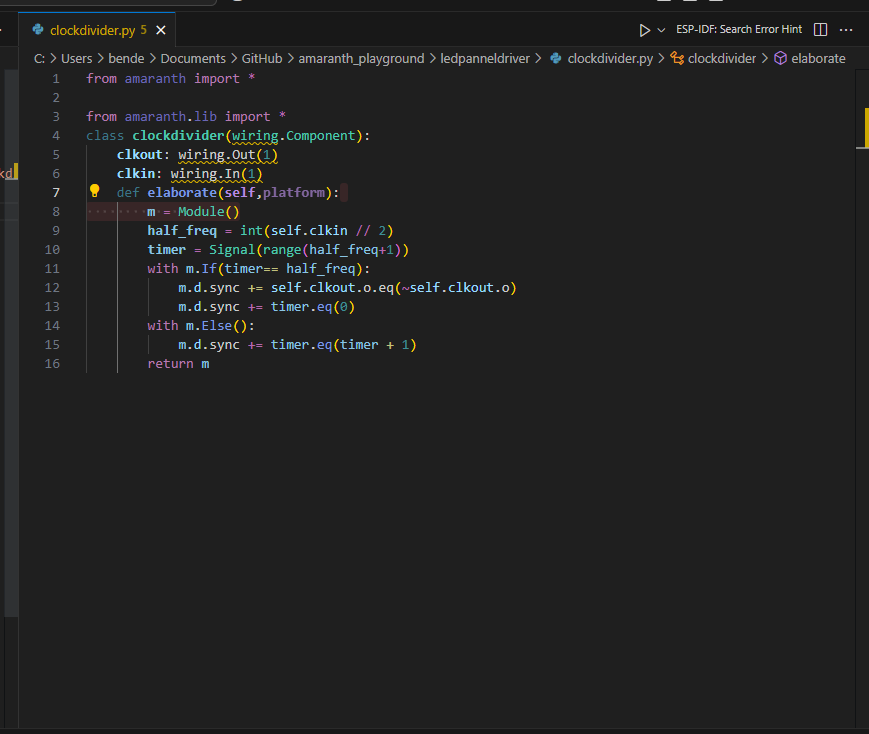869x734 pixels.
Task: Click the clockdivider.py file breadcrumb
Action: point(609,58)
